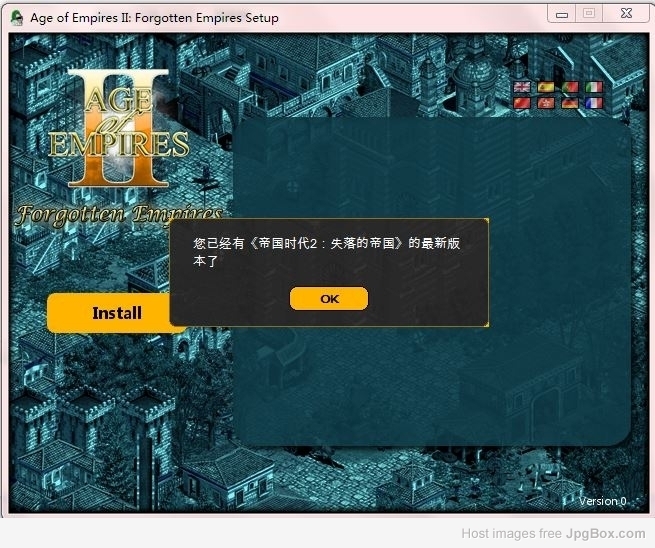Open the setup window's title bar icon menu
The image size is (655, 548).
17,17
